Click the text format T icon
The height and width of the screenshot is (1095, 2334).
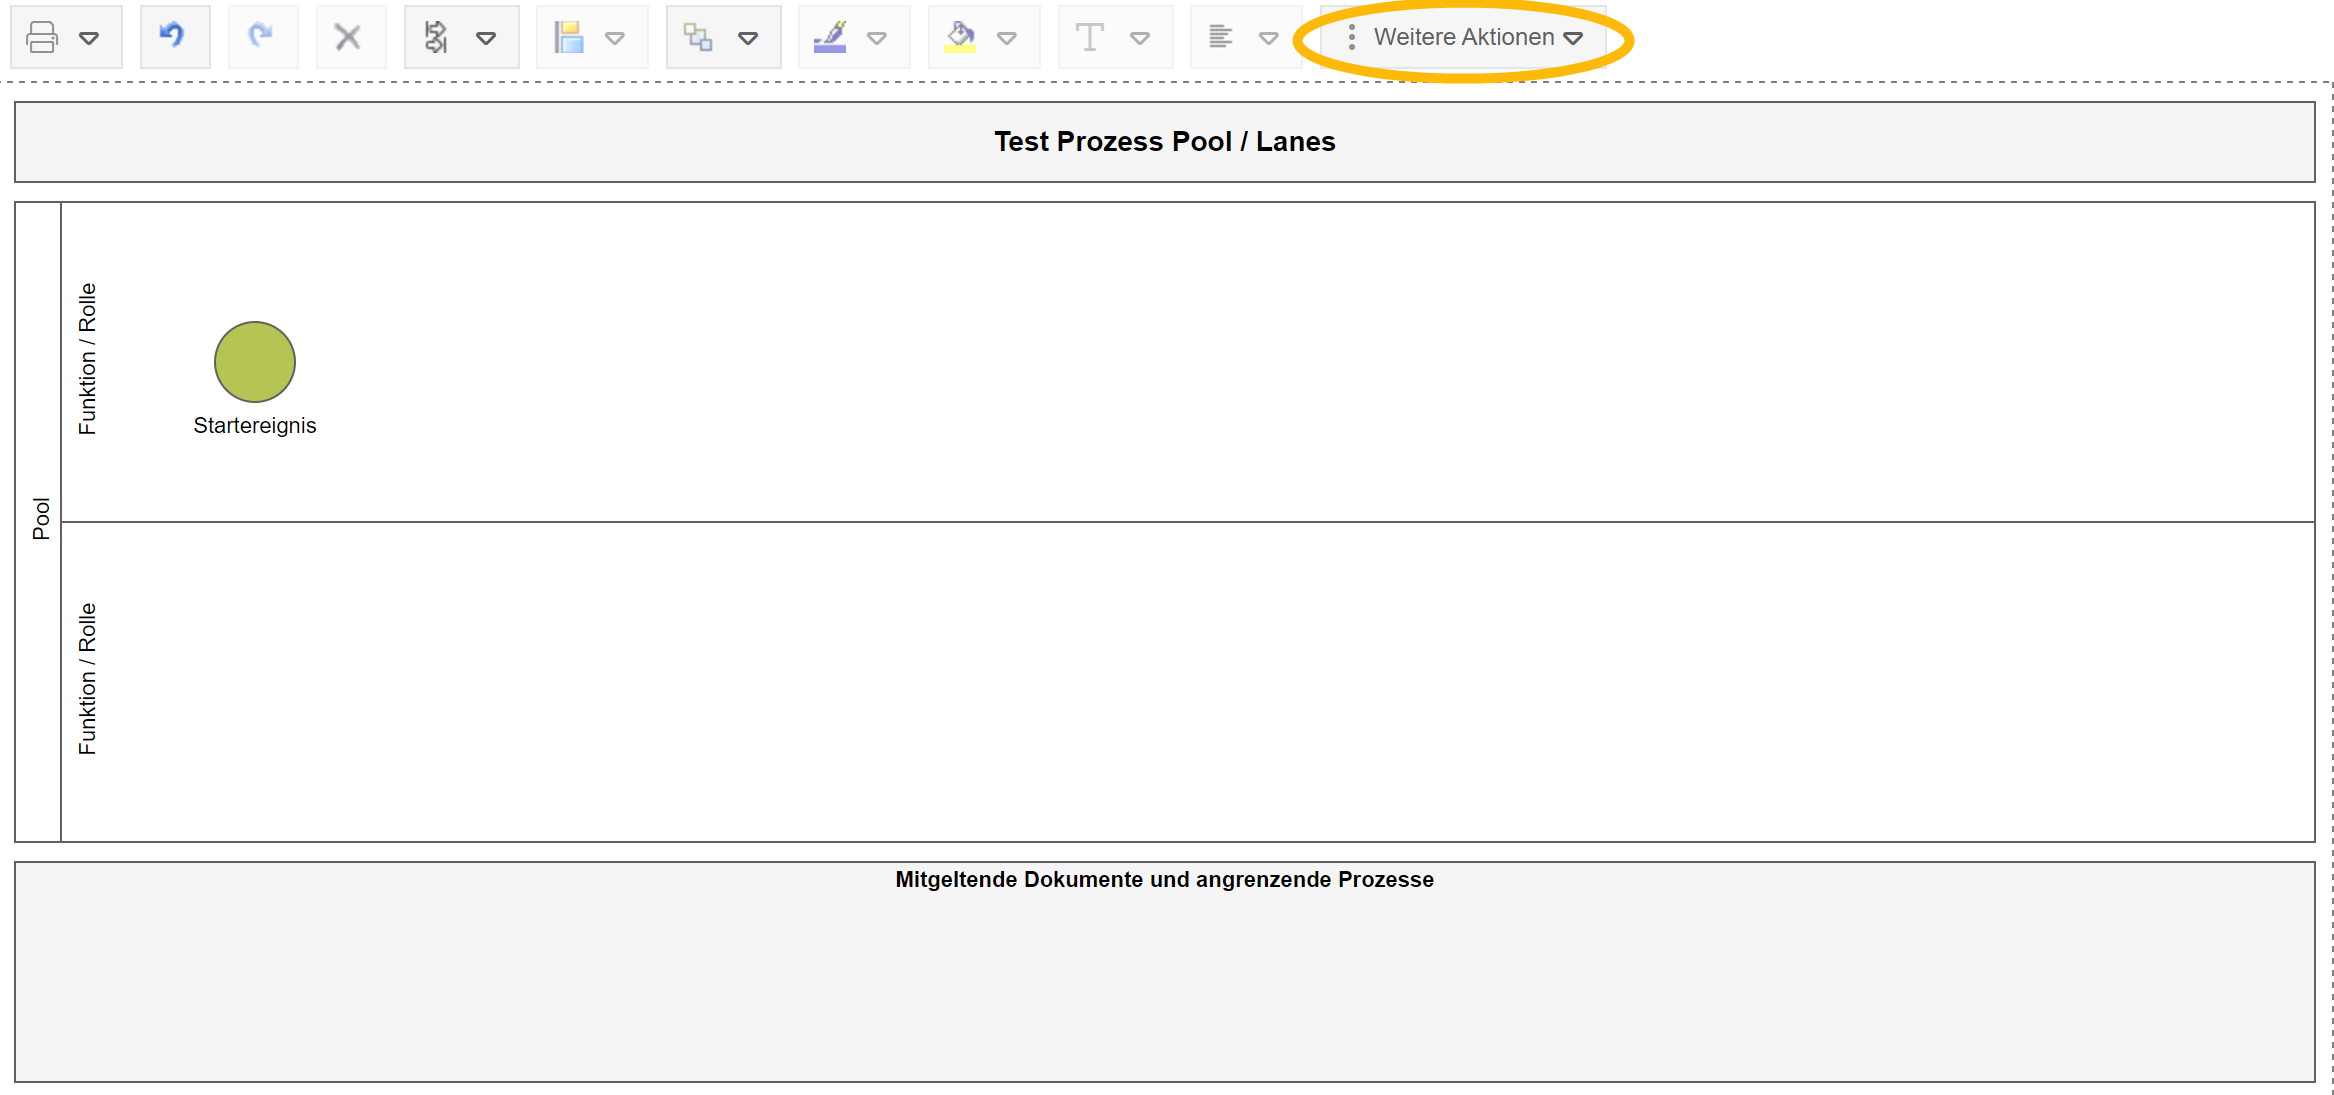1089,38
